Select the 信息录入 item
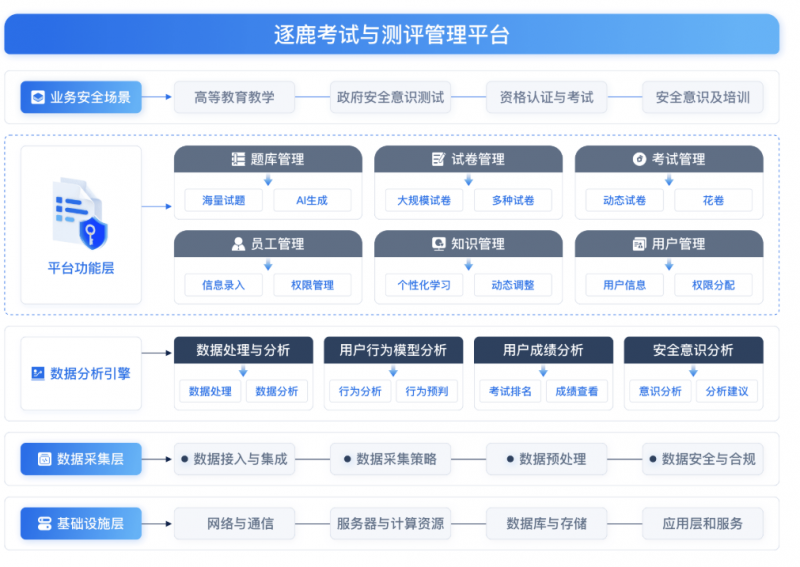 click(x=223, y=285)
